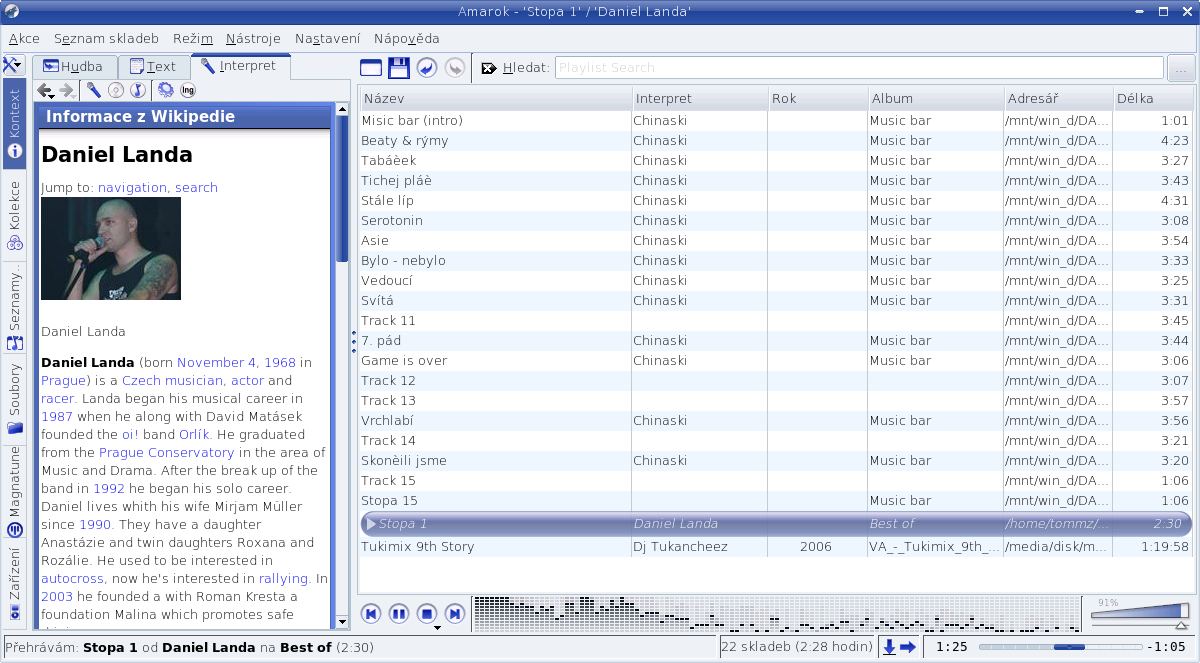The image size is (1200, 663).
Task: Select the 'Misic bar (intro)' playlist row
Action: (x=776, y=120)
